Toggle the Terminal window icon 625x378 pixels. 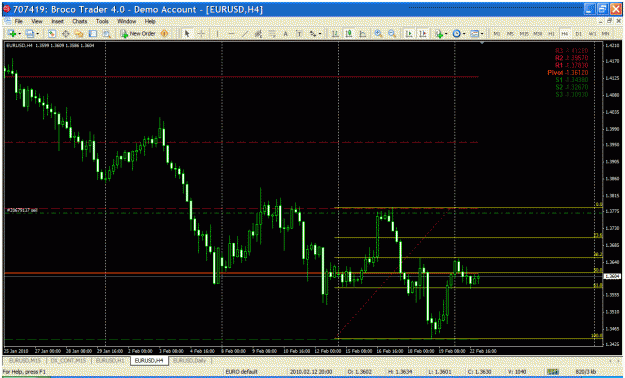tap(93, 34)
